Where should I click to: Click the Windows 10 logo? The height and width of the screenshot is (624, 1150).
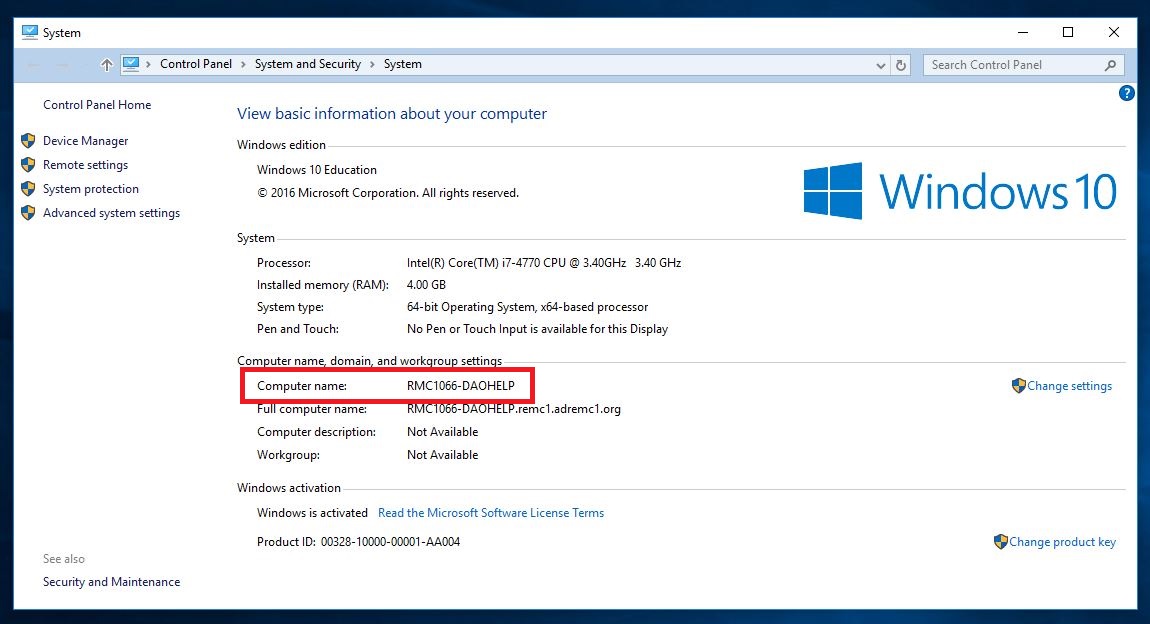coord(960,191)
